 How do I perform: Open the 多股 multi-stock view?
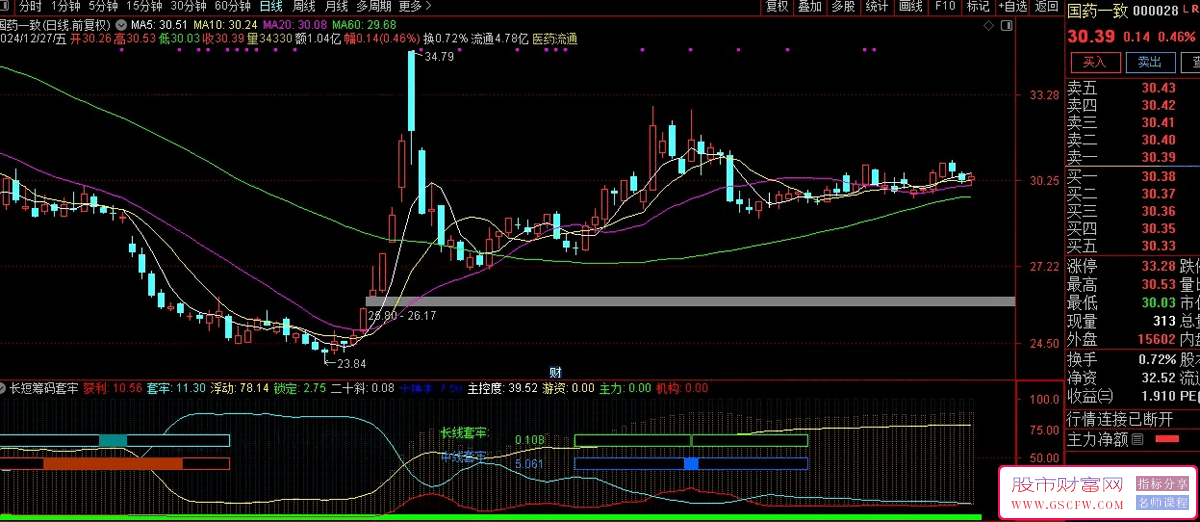tap(843, 6)
